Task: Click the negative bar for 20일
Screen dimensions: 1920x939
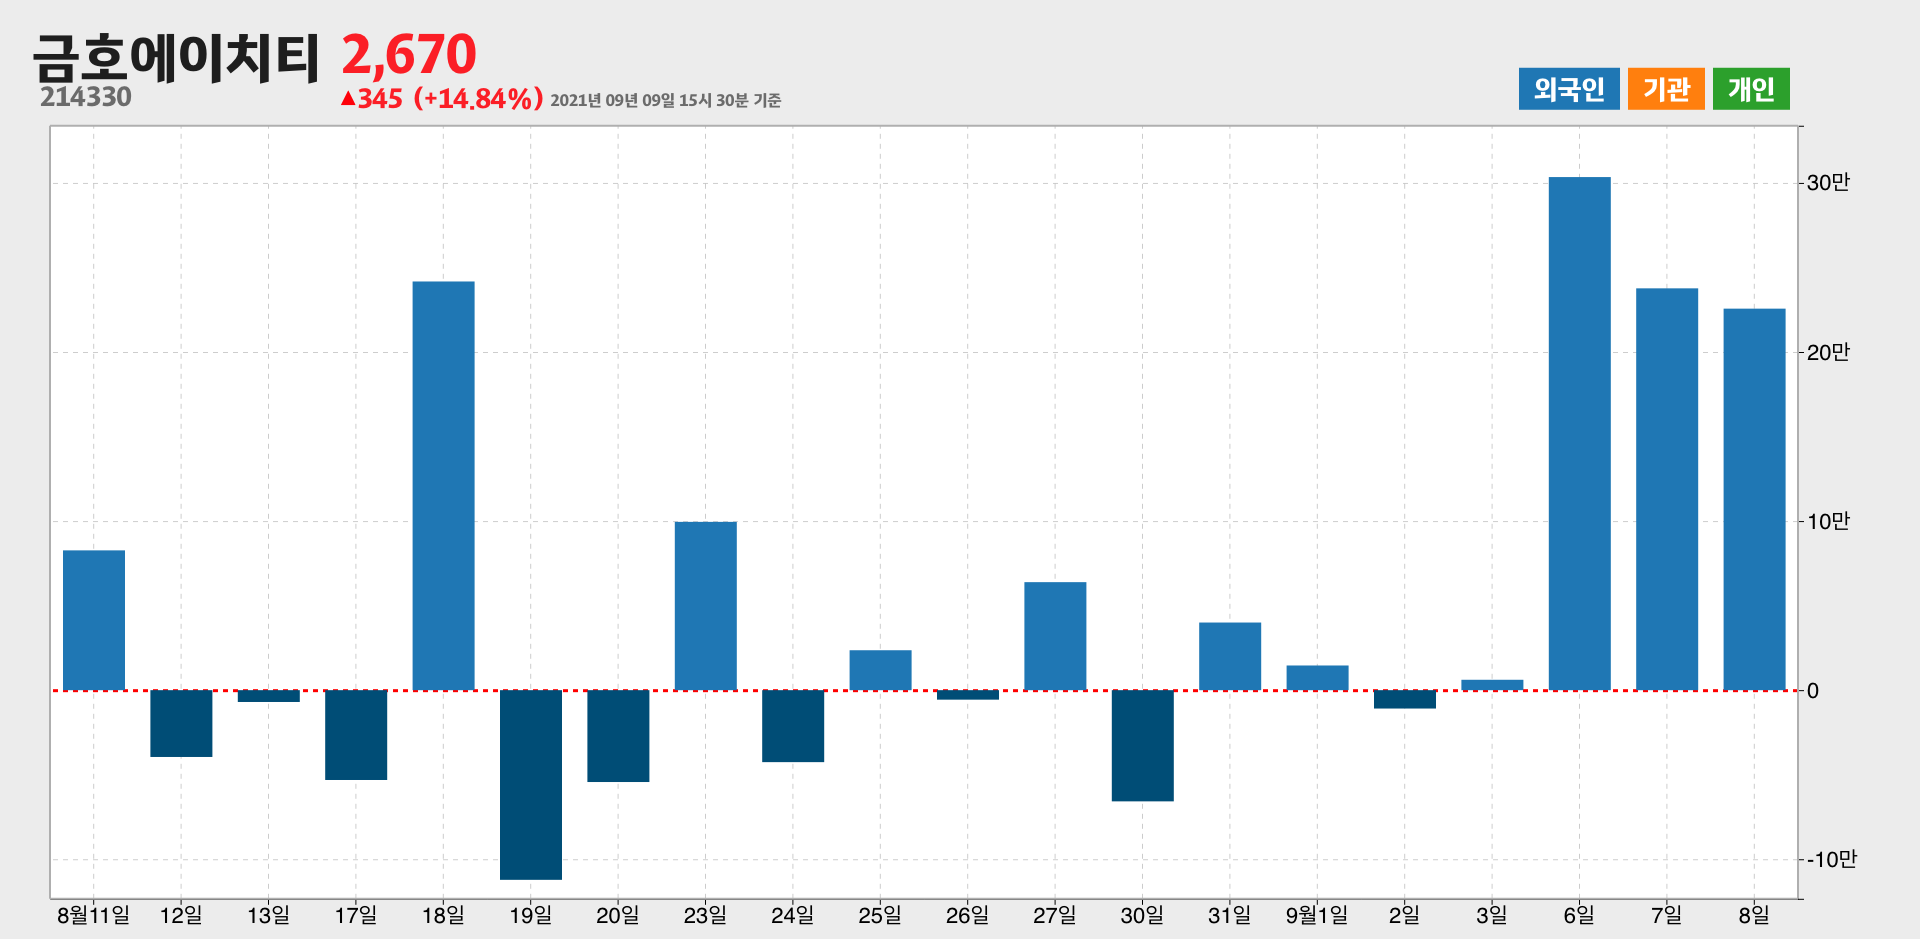Action: (x=618, y=736)
